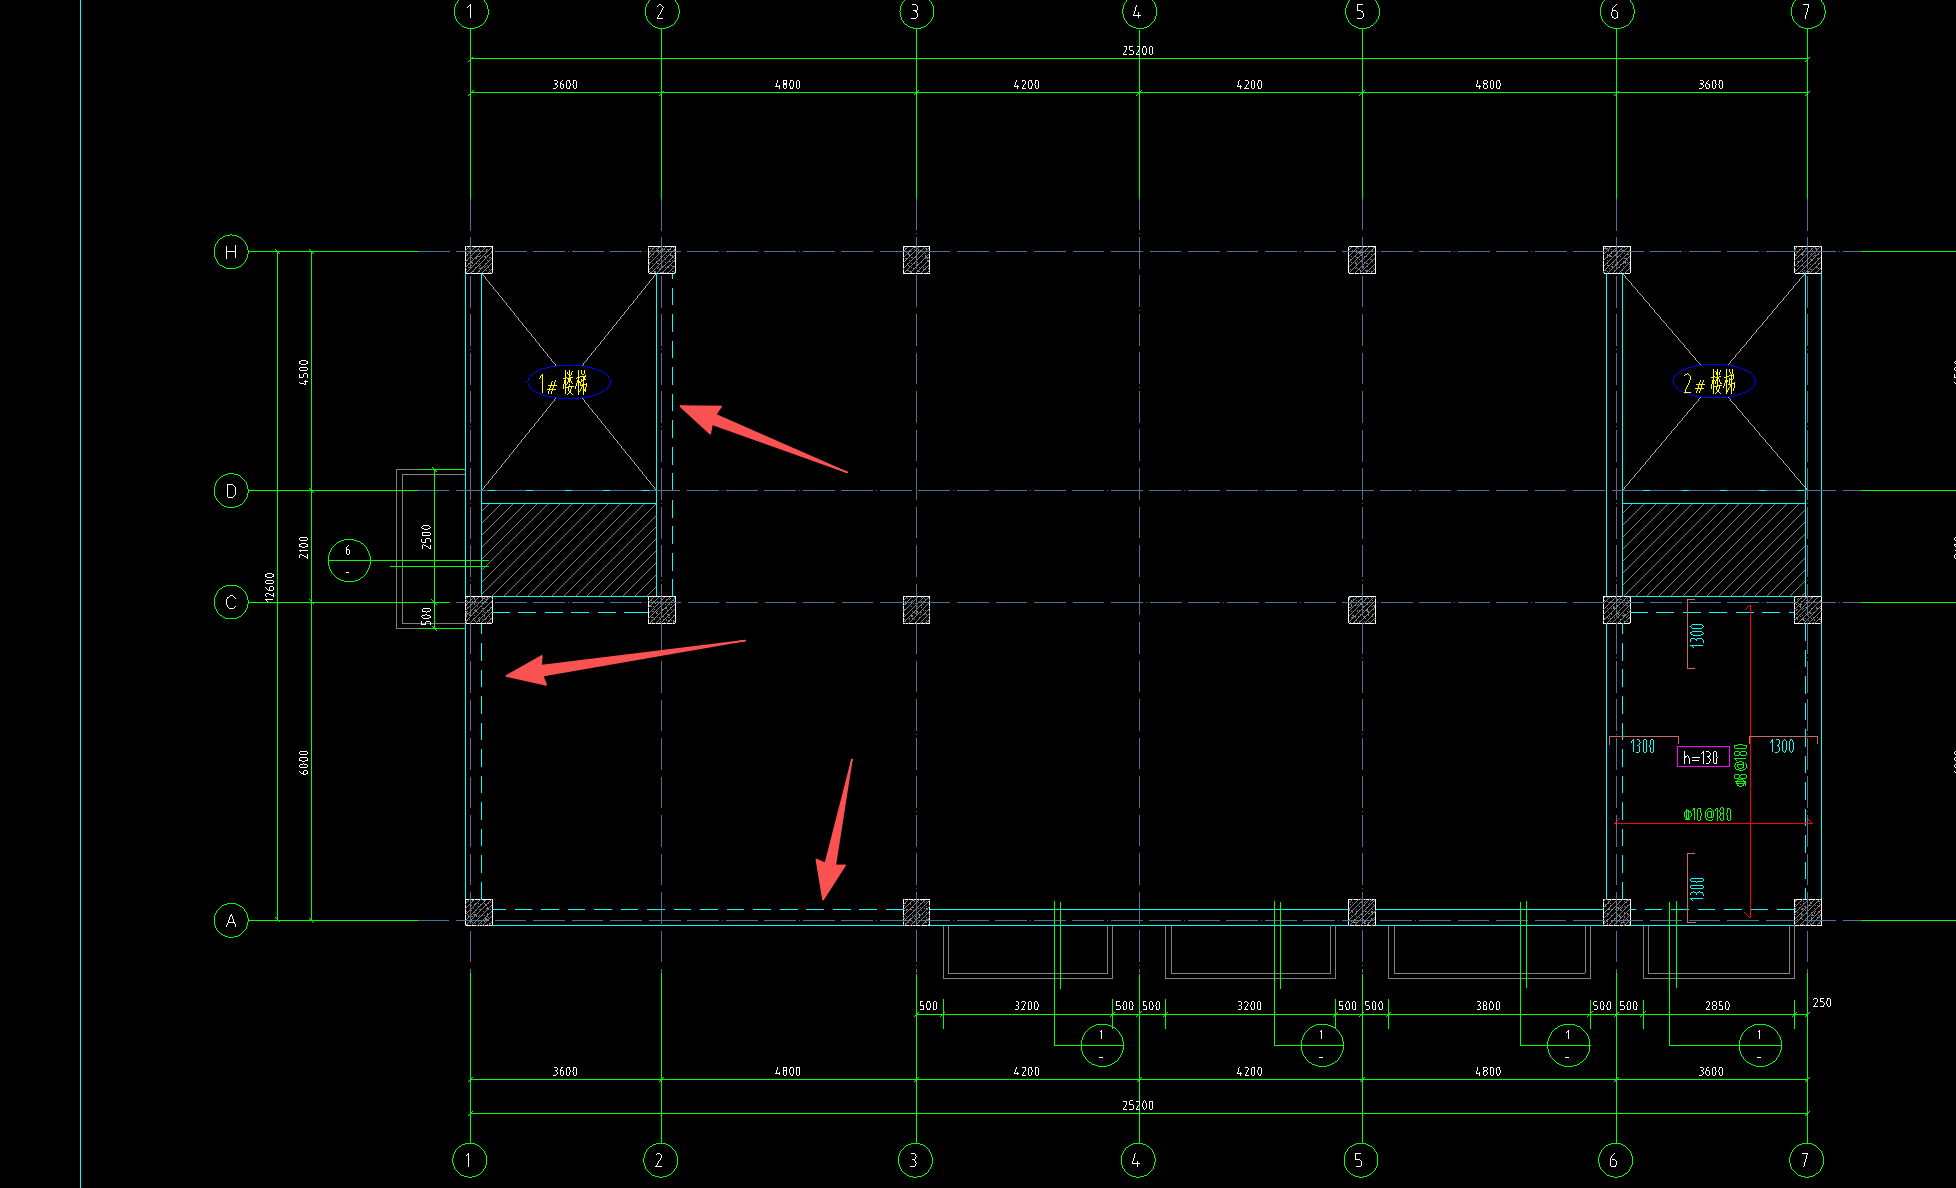Image resolution: width=1956 pixels, height=1188 pixels.
Task: Select the 25200 overall dimension at the top
Action: coord(1138,50)
